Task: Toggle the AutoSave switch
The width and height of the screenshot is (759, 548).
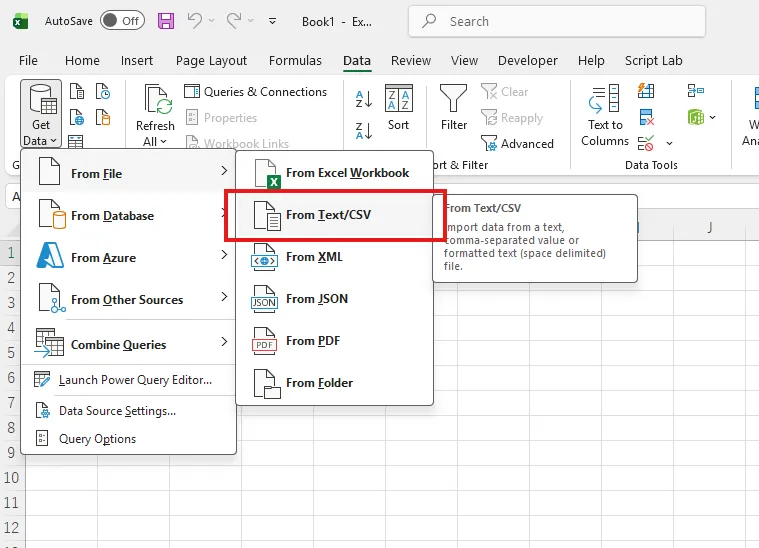Action: [122, 21]
